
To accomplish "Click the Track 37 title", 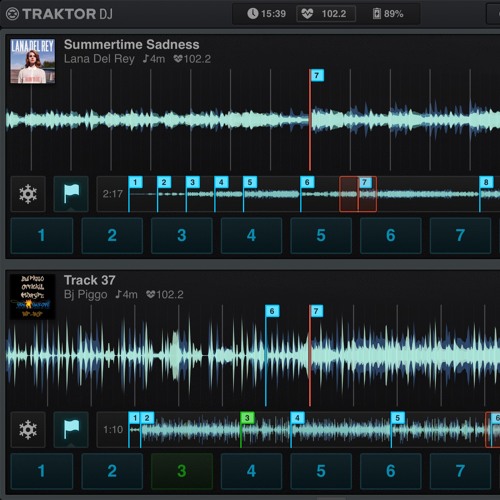I will [90, 280].
